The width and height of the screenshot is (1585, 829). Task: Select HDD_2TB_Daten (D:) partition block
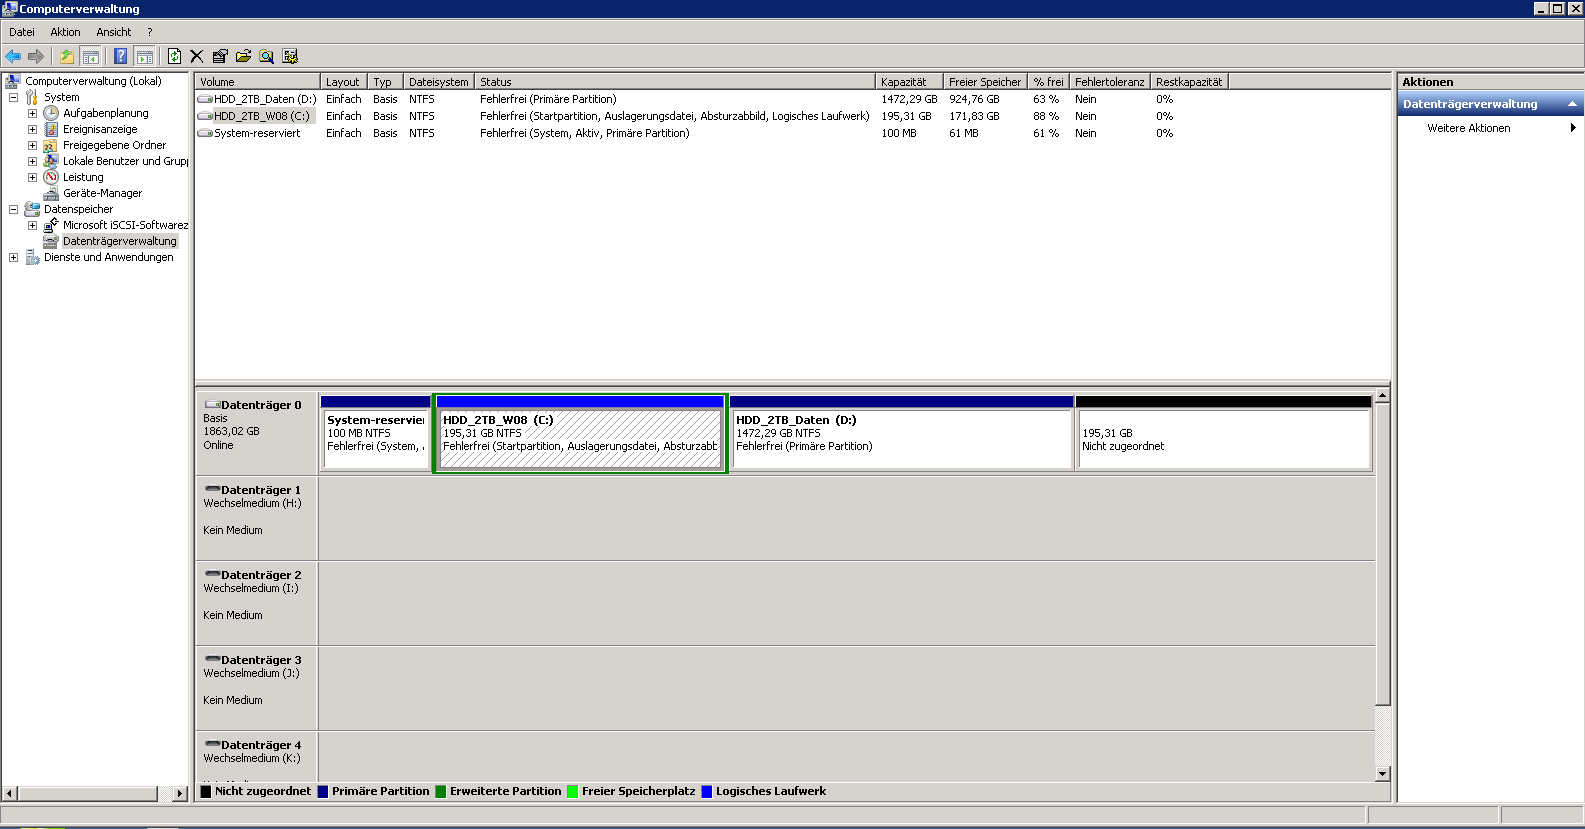(x=901, y=433)
